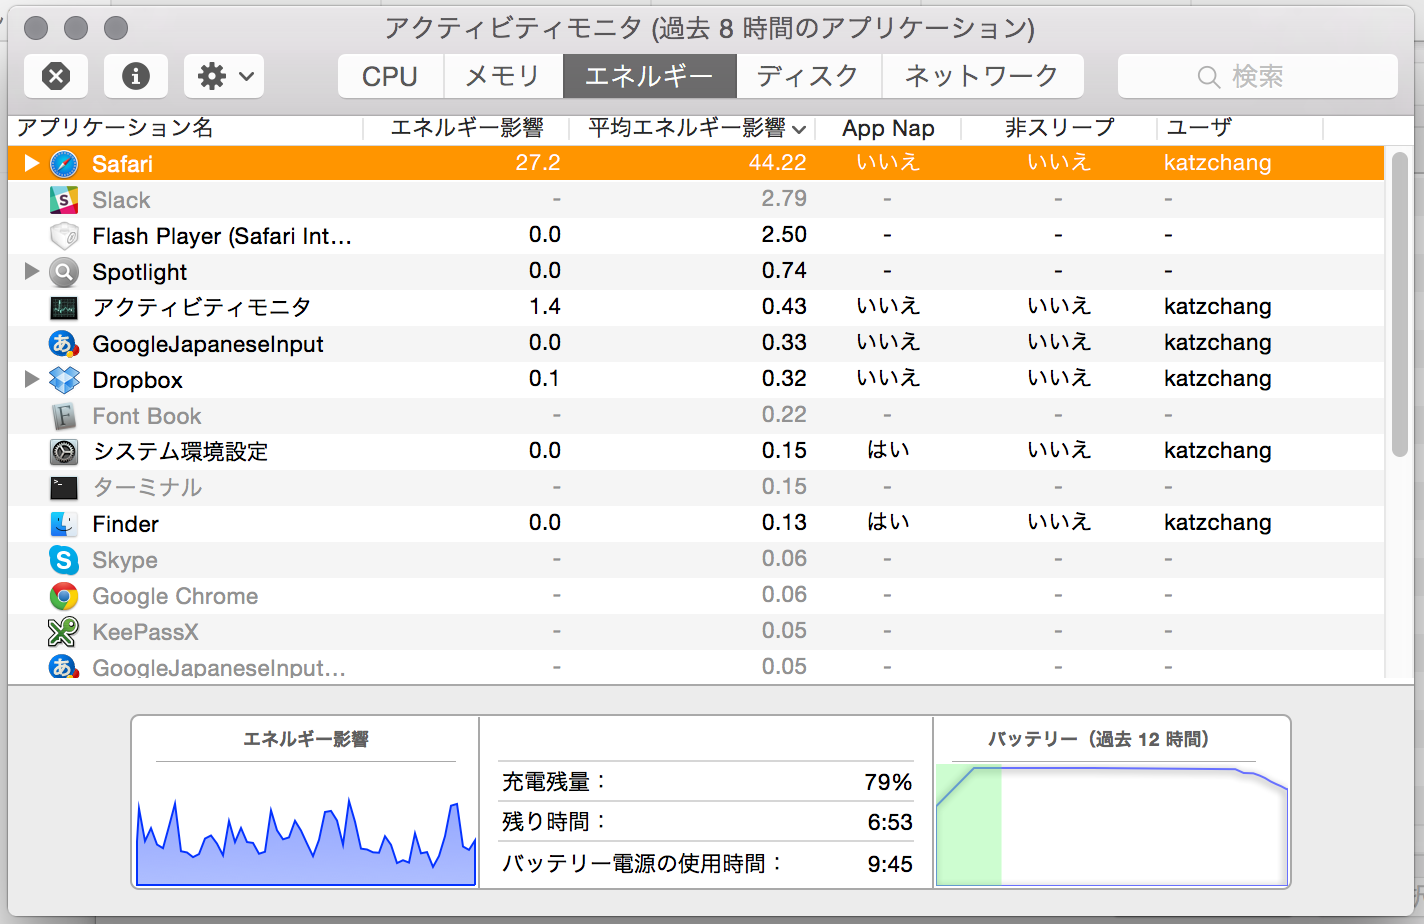This screenshot has height=924, width=1424.
Task: Select the Finder row name
Action: pos(126,524)
